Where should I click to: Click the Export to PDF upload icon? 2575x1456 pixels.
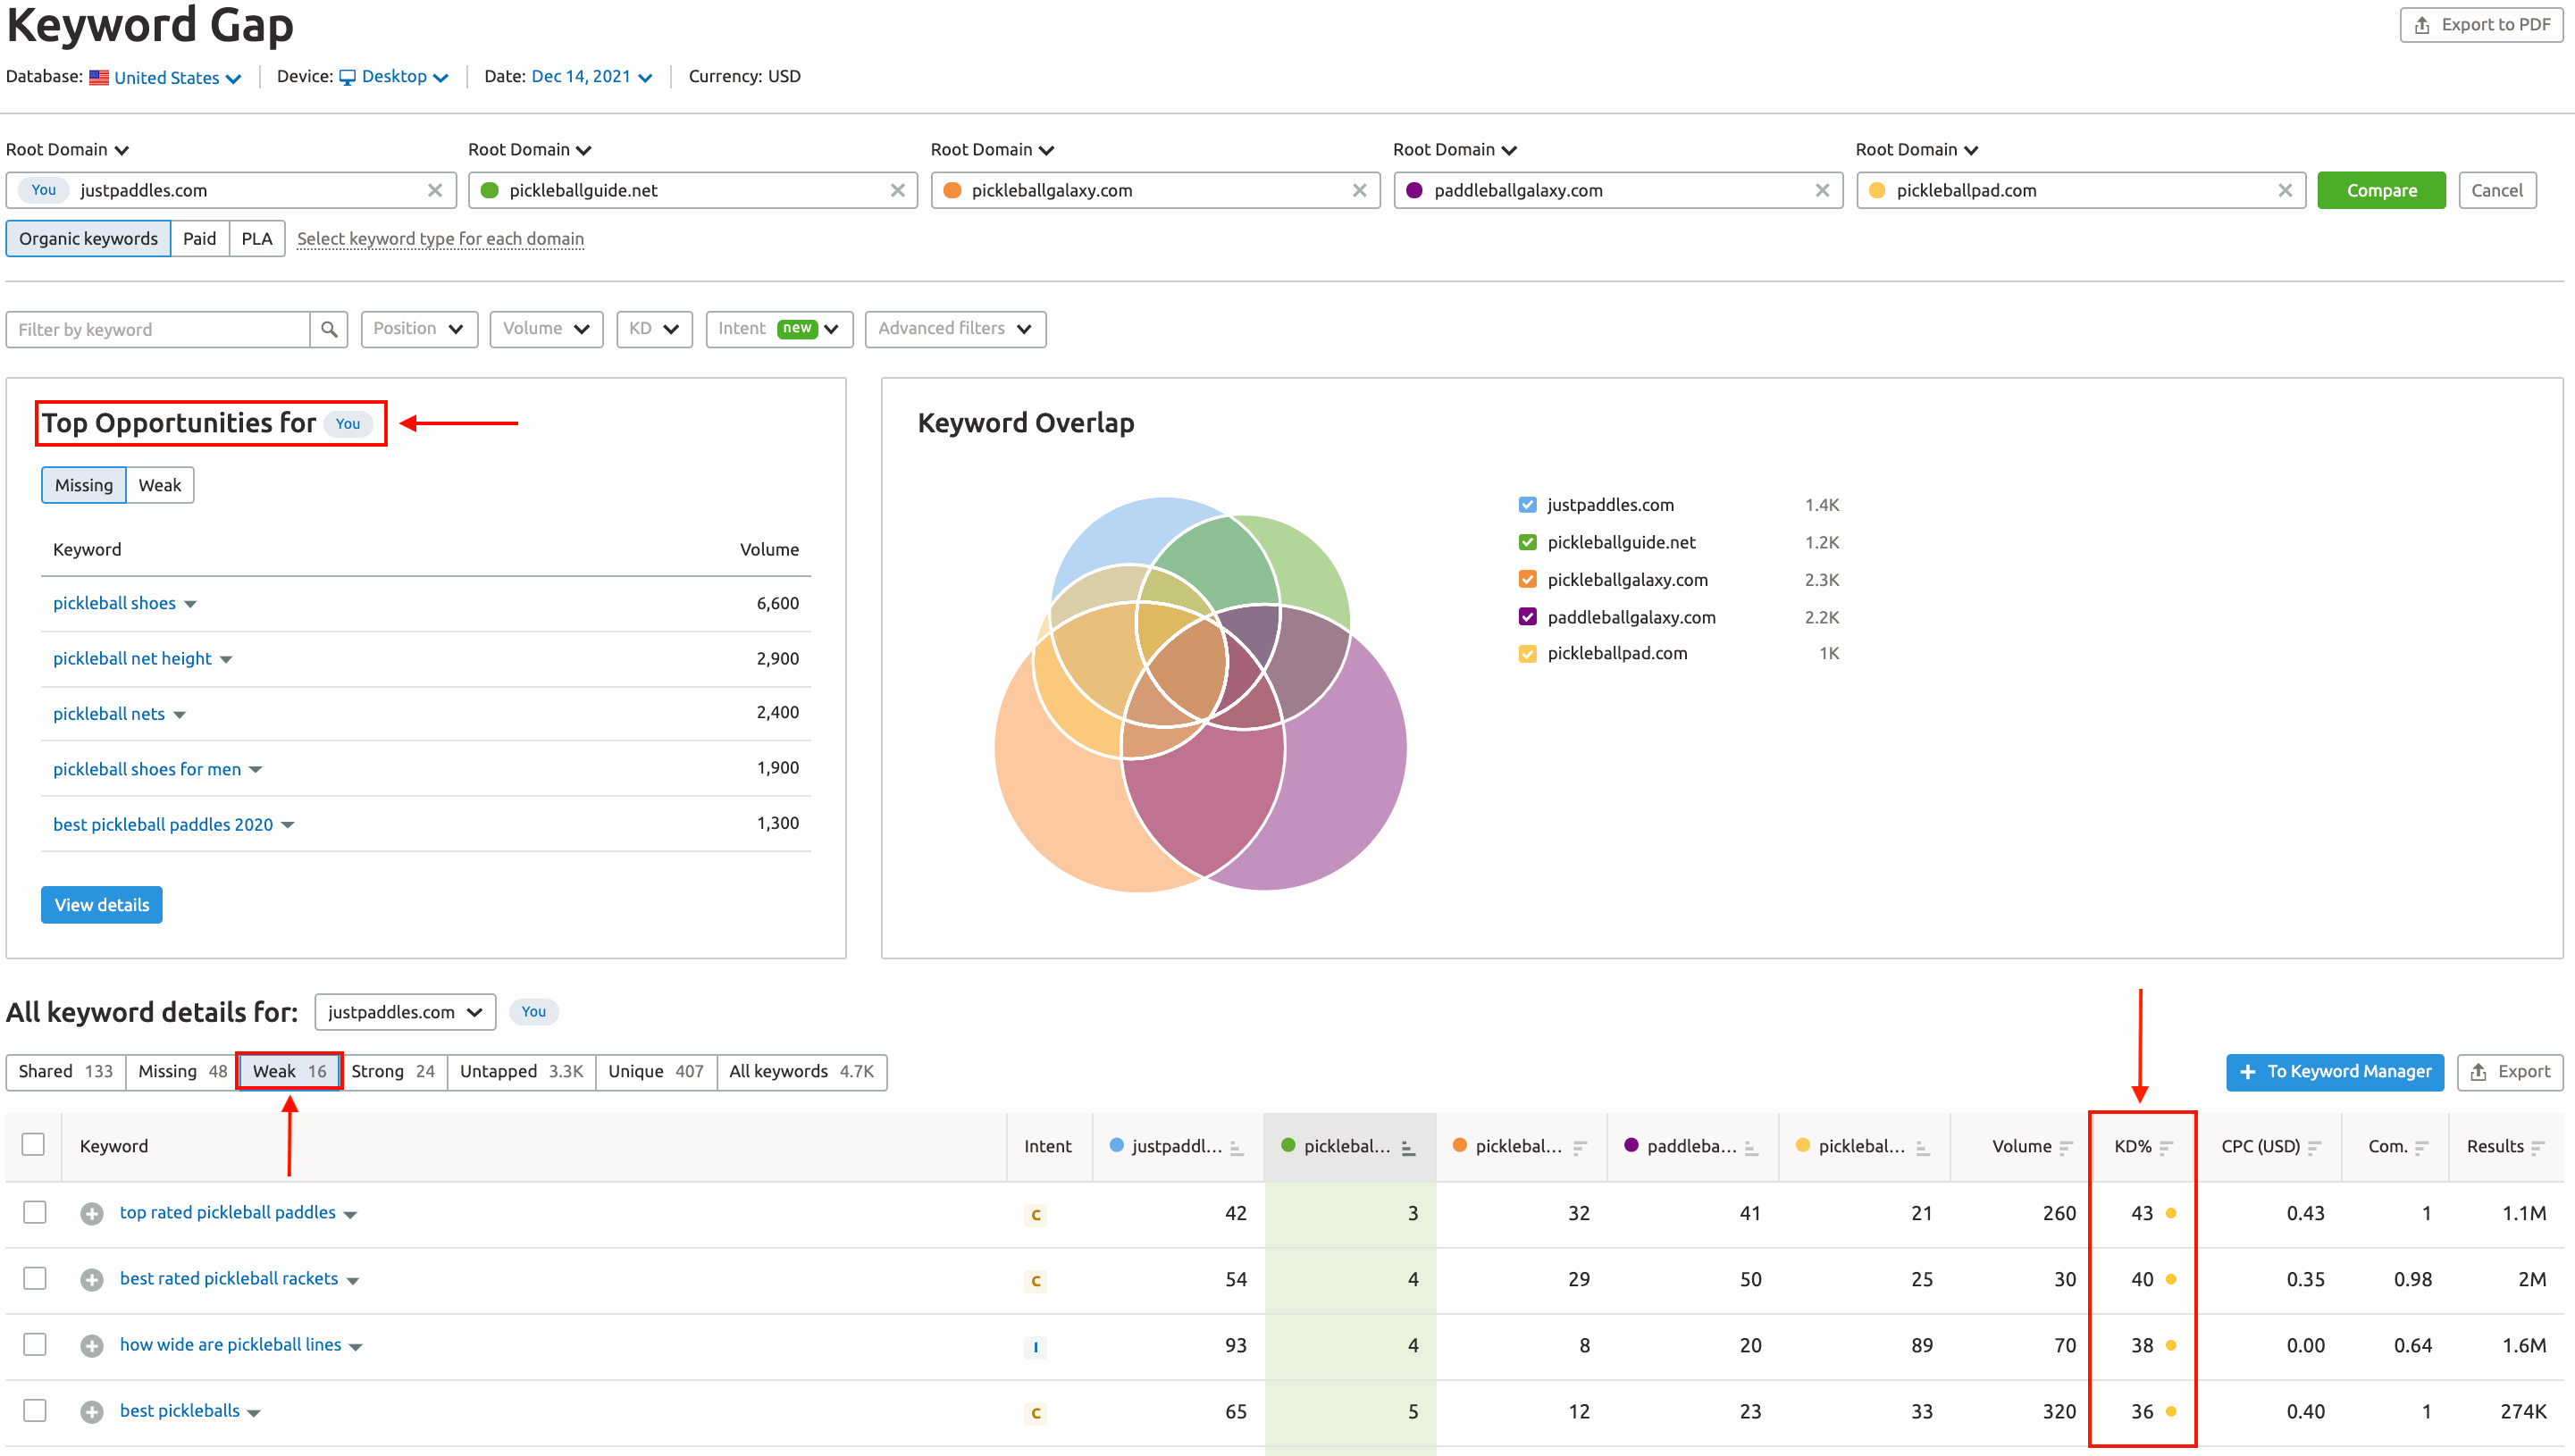pos(2422,25)
